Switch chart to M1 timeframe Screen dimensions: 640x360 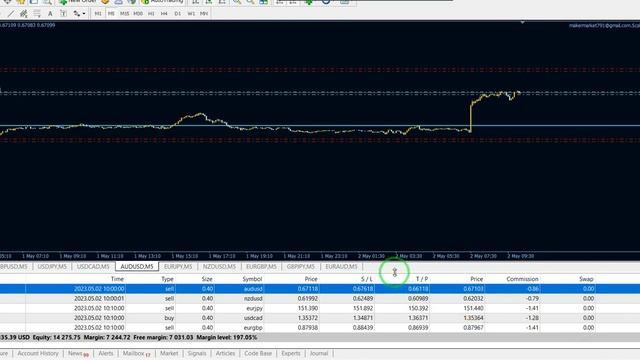coord(98,14)
